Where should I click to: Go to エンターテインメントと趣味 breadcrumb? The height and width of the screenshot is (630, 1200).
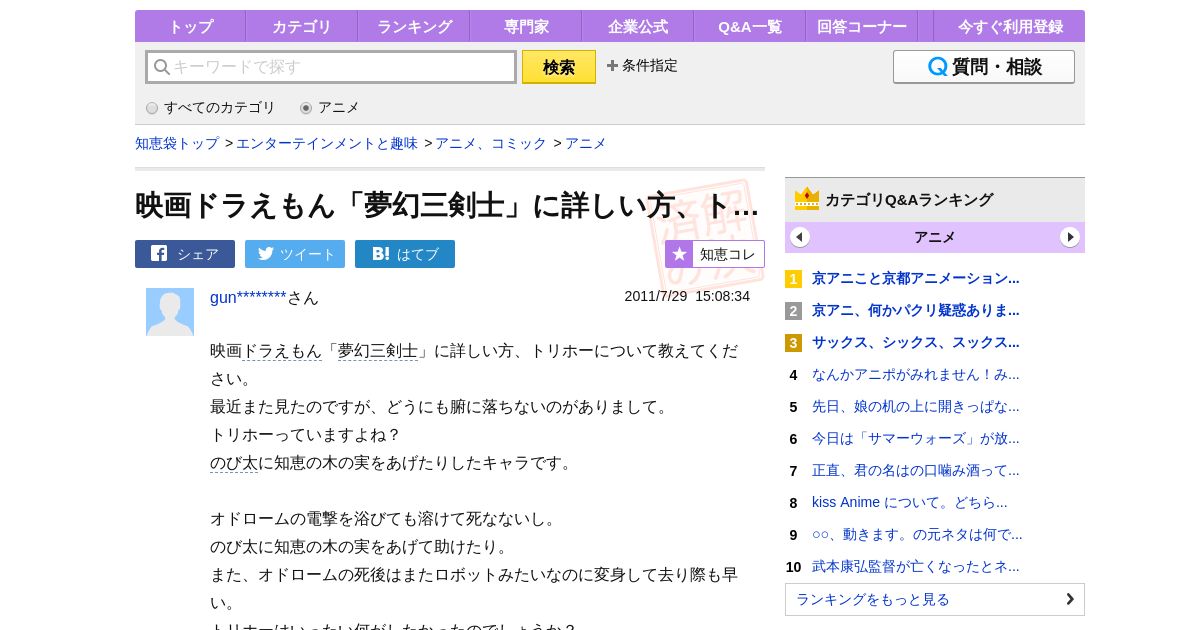click(x=327, y=143)
